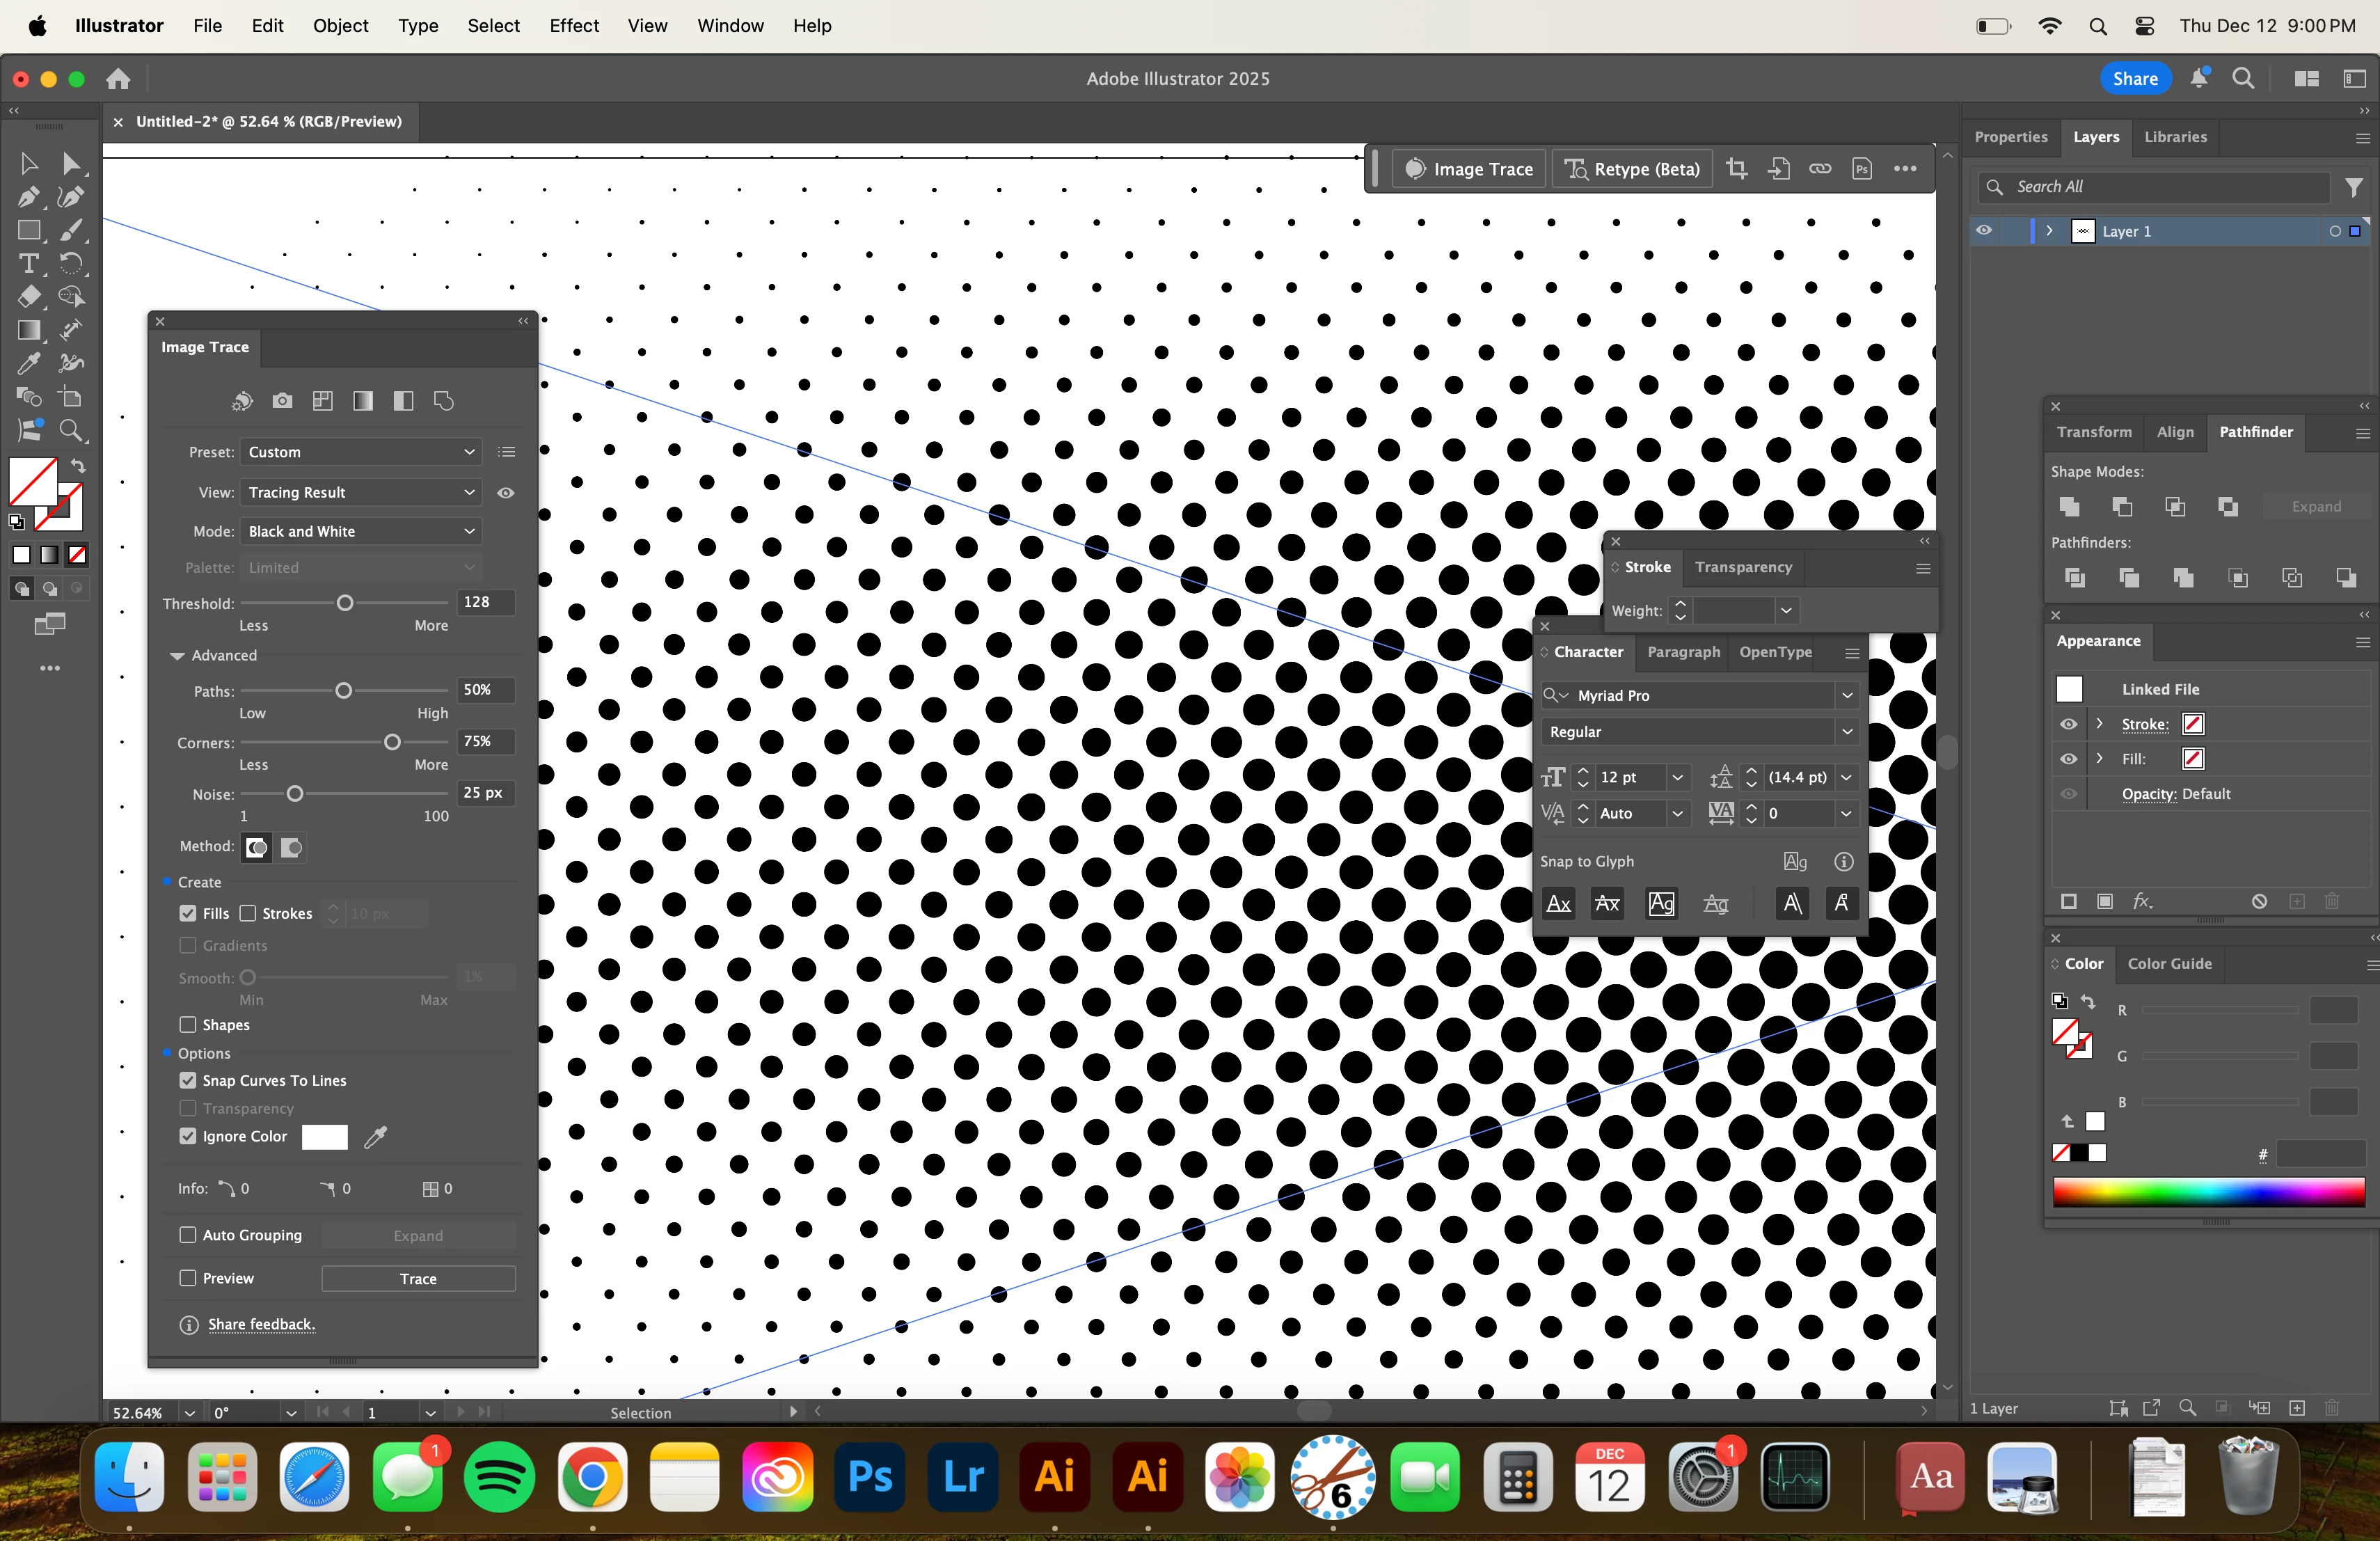Switch to the Transparency tab
2380x1541 pixels.
[x=1743, y=567]
